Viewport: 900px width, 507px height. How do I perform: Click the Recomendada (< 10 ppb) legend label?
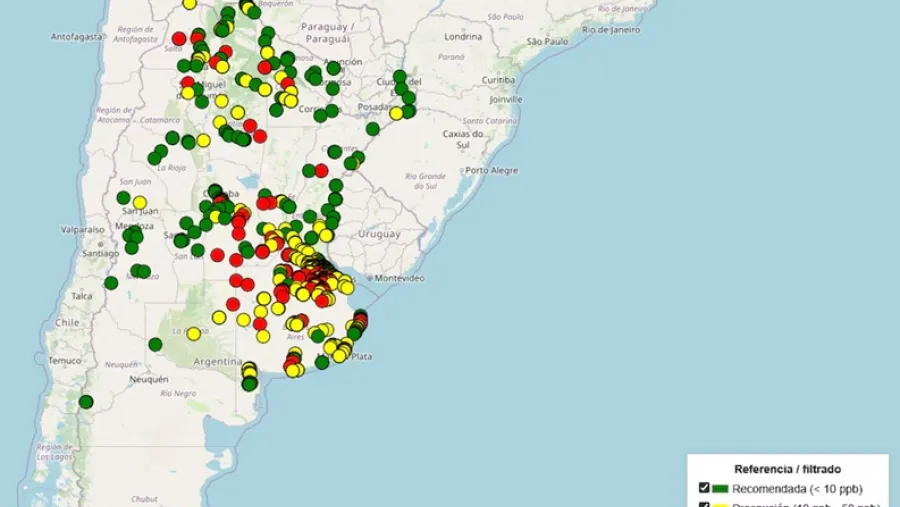796,488
